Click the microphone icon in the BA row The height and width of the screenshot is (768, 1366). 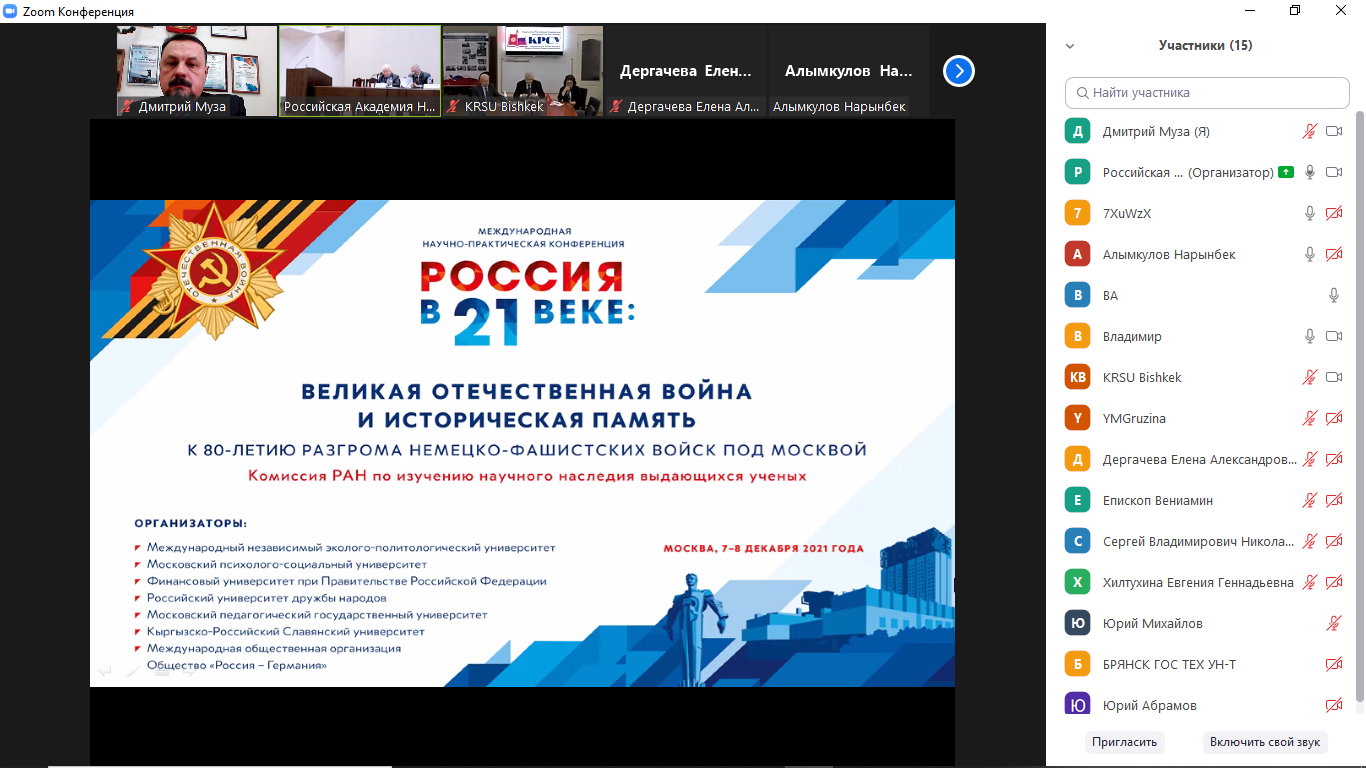tap(1334, 295)
